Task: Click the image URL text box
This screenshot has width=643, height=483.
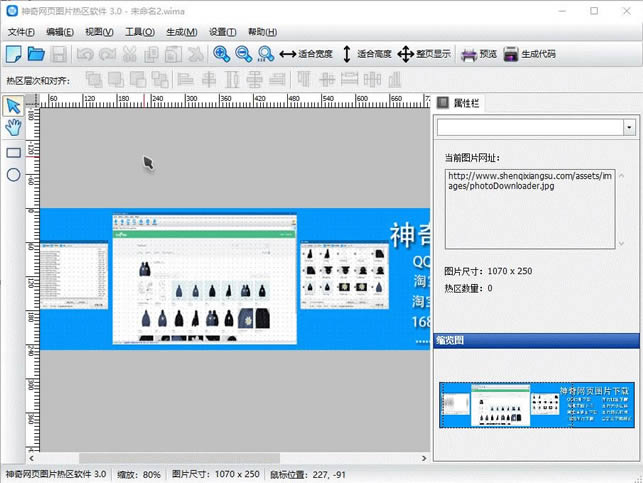Action: click(x=530, y=209)
